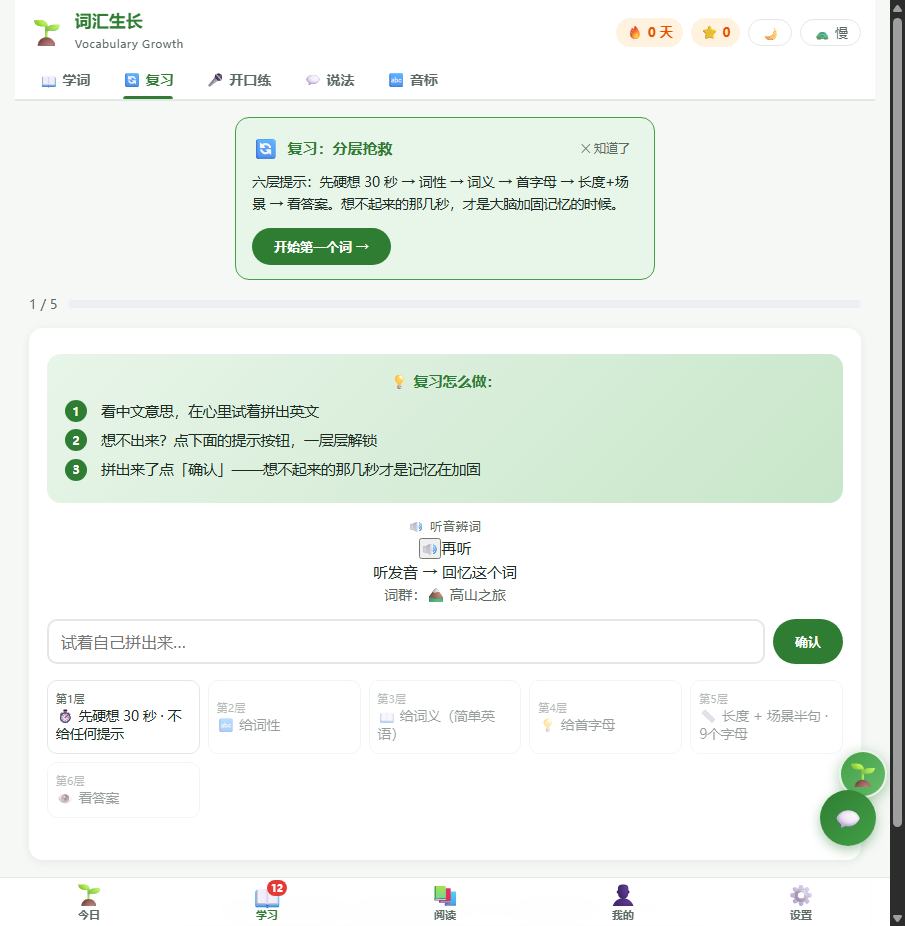Toggle dark mode moon button
Viewport: 905px width, 926px height.
(x=770, y=33)
